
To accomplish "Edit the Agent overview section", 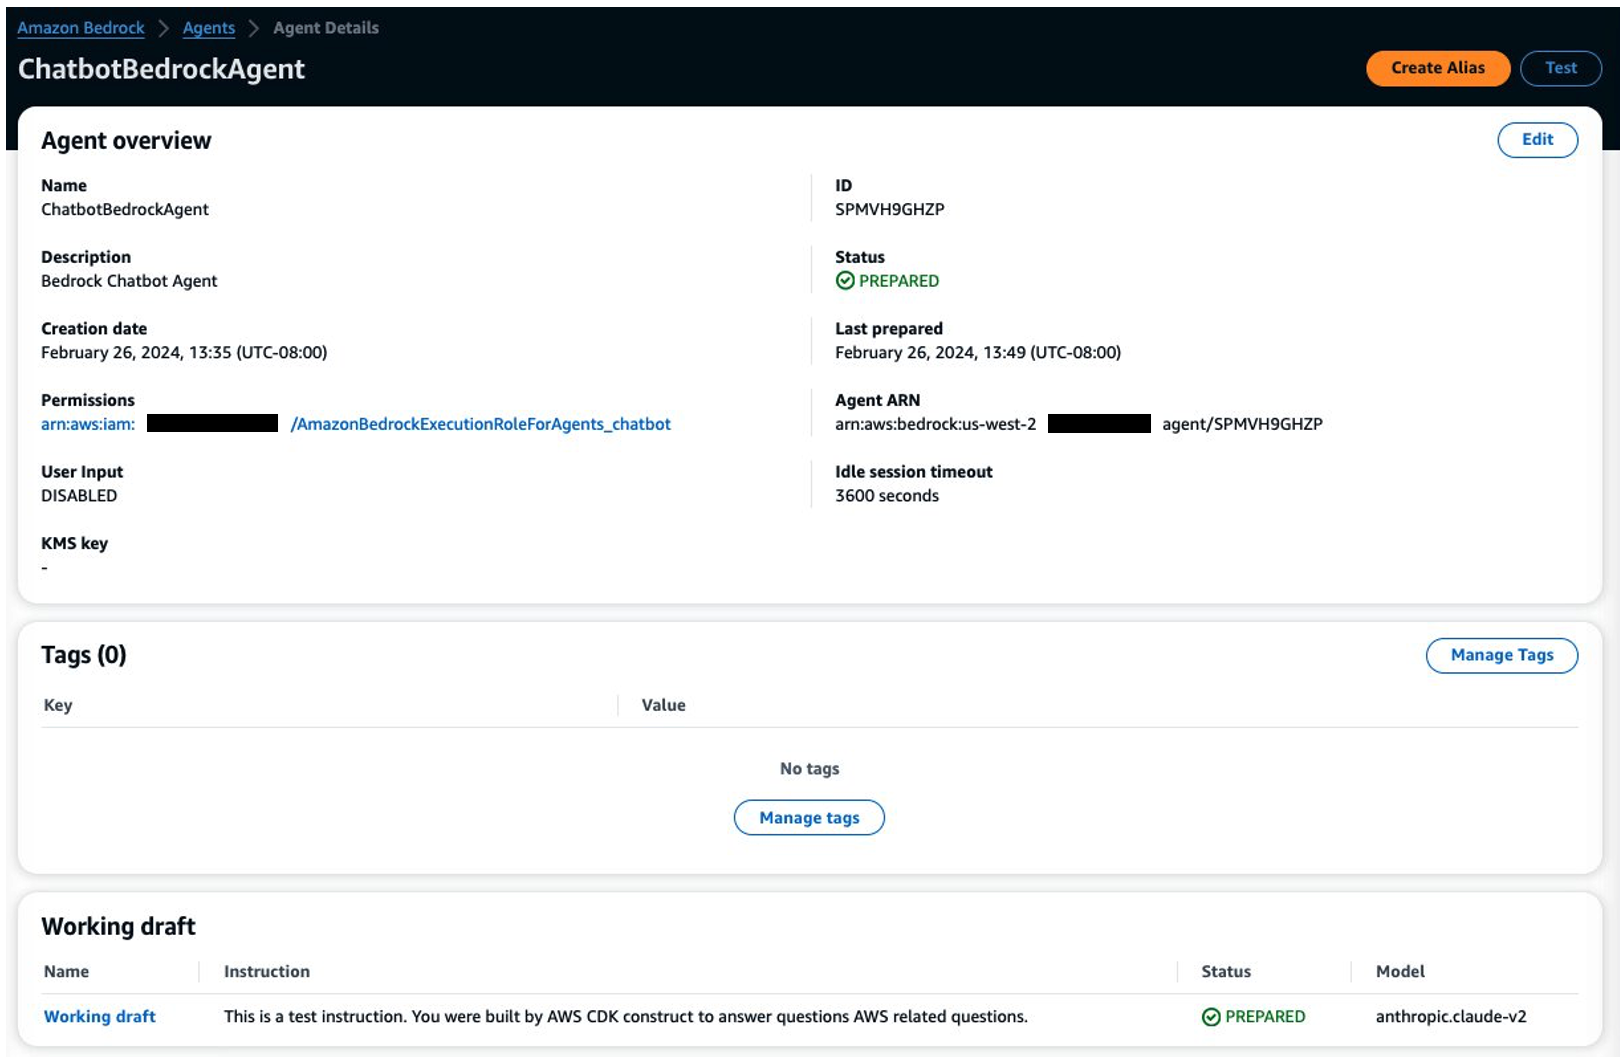I will (x=1537, y=140).
